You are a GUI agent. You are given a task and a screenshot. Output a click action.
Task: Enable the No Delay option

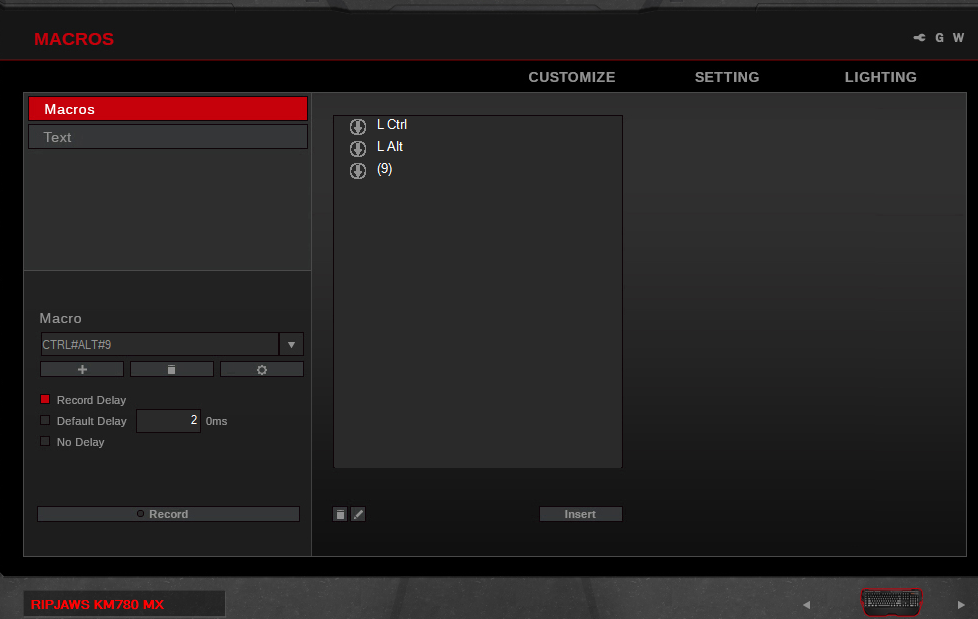point(45,441)
